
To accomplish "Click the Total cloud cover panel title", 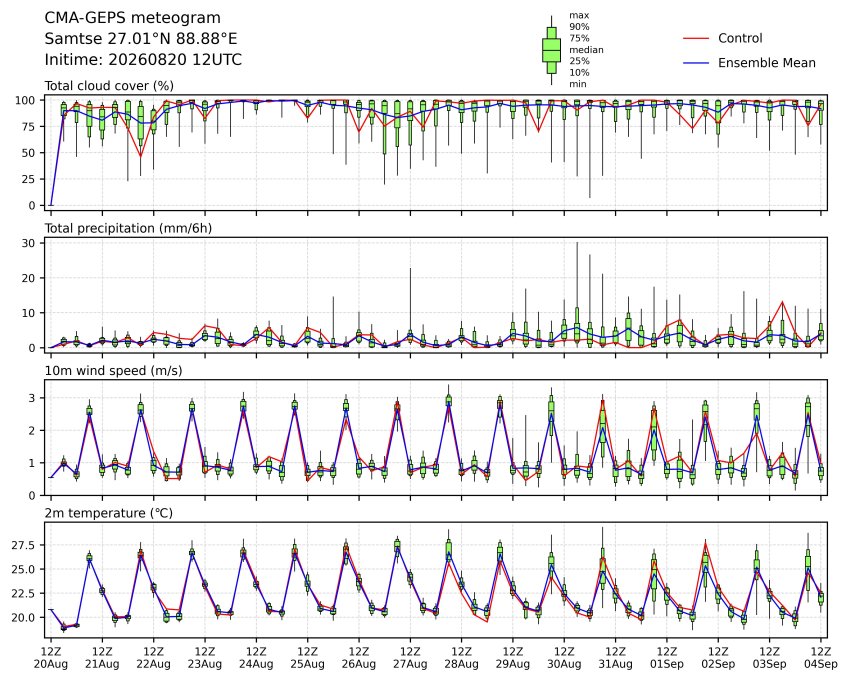I will click(109, 86).
